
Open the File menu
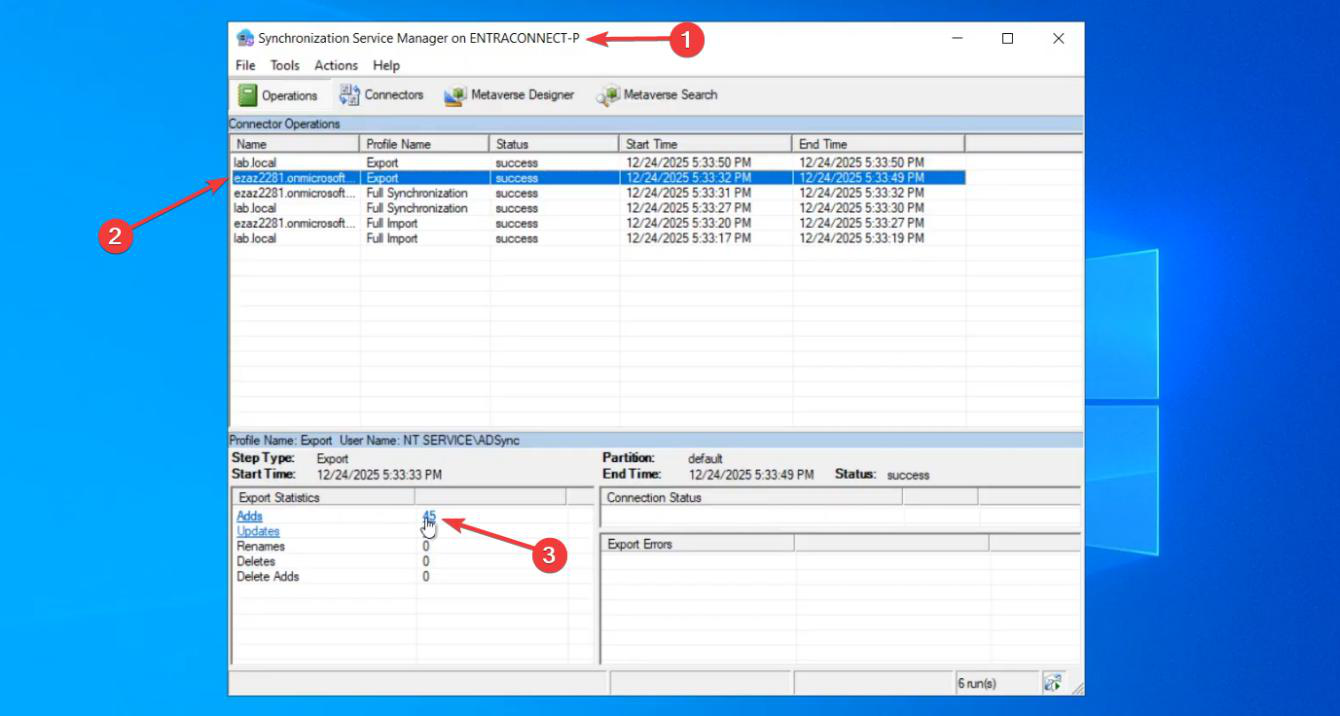click(x=245, y=65)
